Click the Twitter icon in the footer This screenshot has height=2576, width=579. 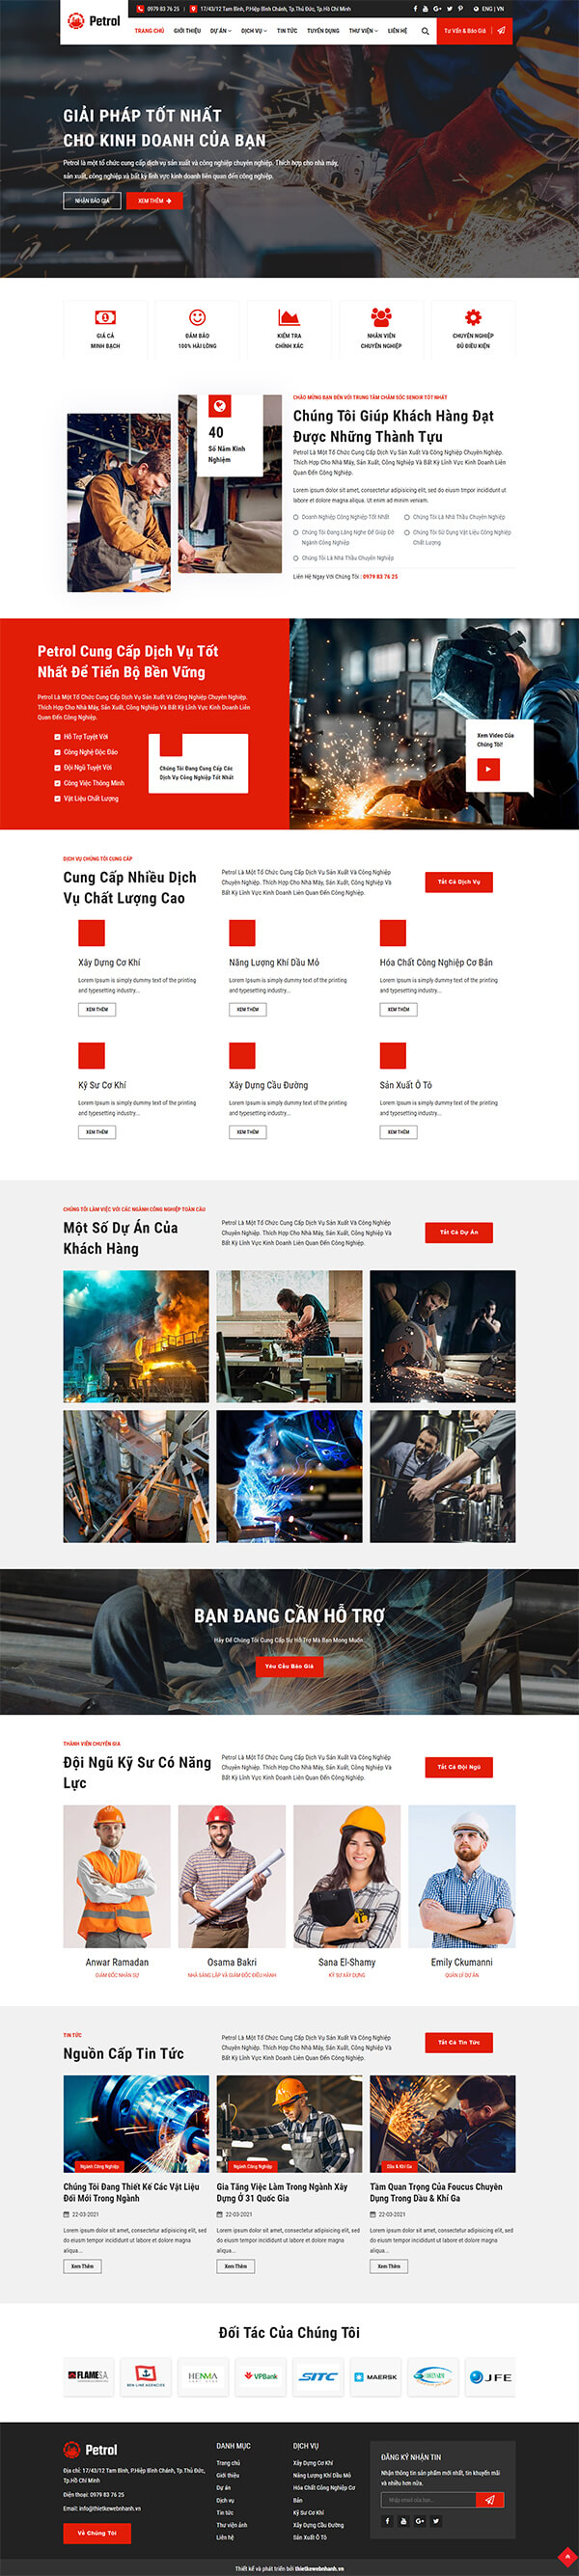436,2520
